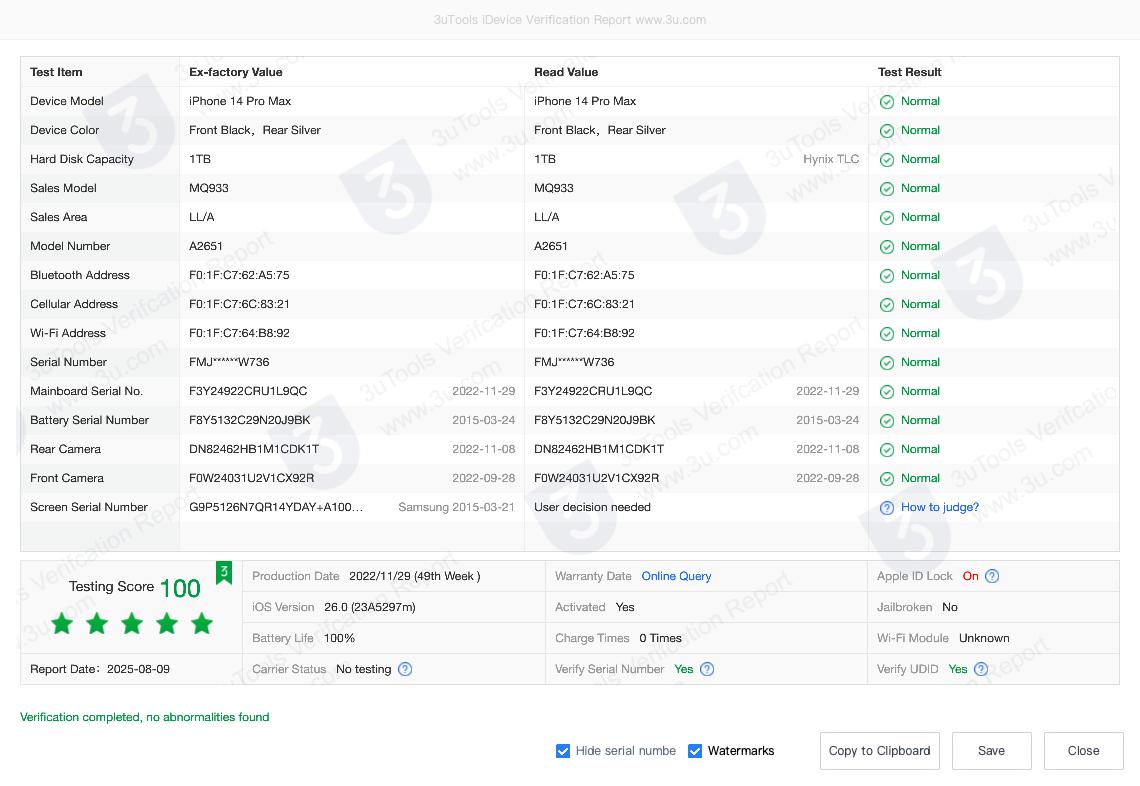Click the User decision needed text
Viewport: 1140px width, 786px height.
592,507
